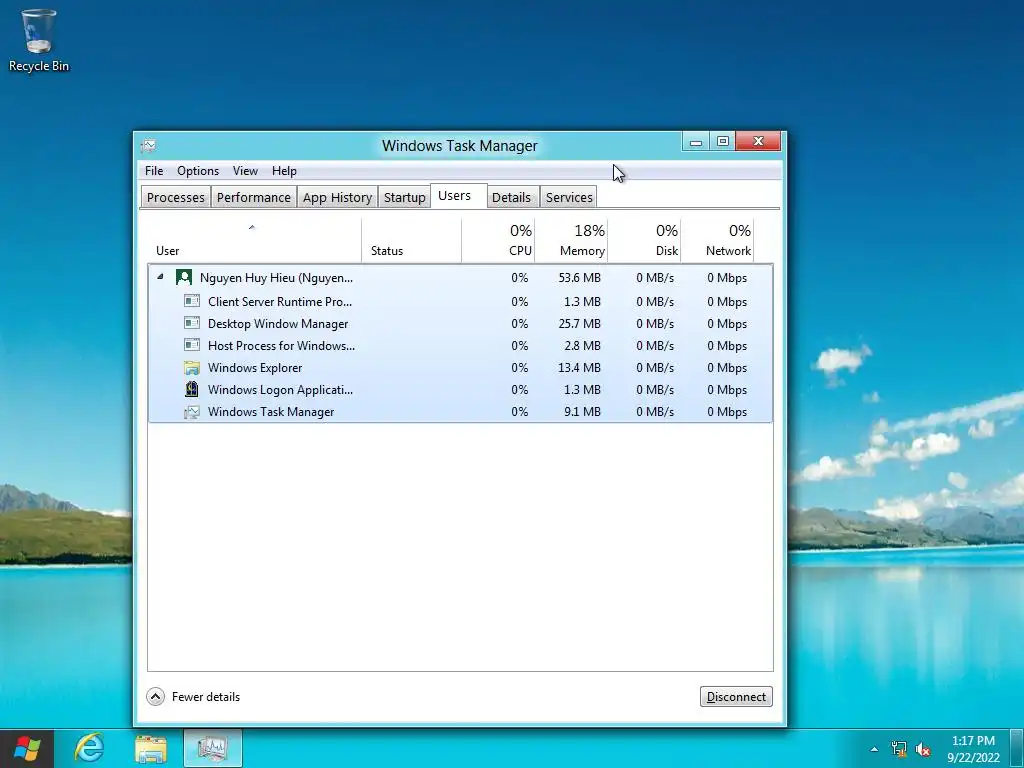Click the Disconnect button
The height and width of the screenshot is (768, 1024).
tap(736, 697)
